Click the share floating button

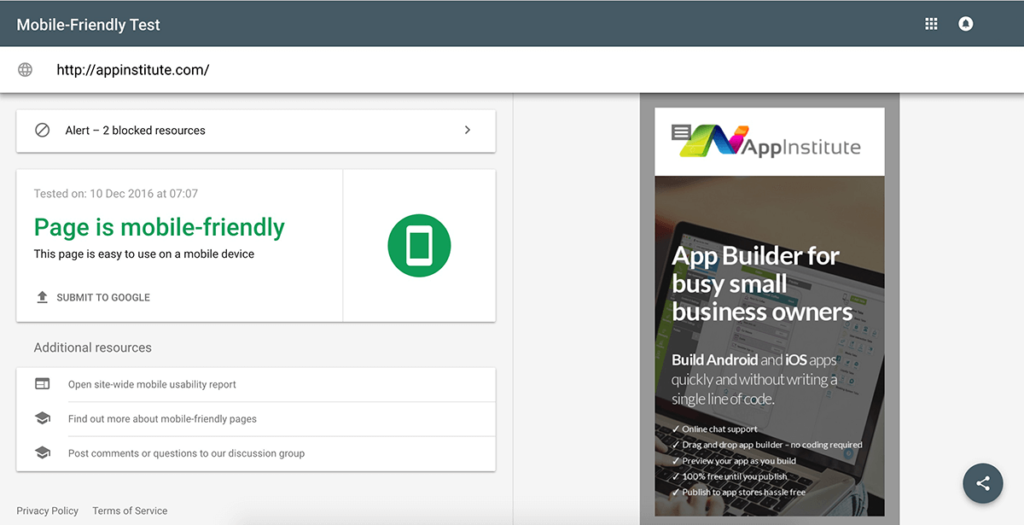982,483
